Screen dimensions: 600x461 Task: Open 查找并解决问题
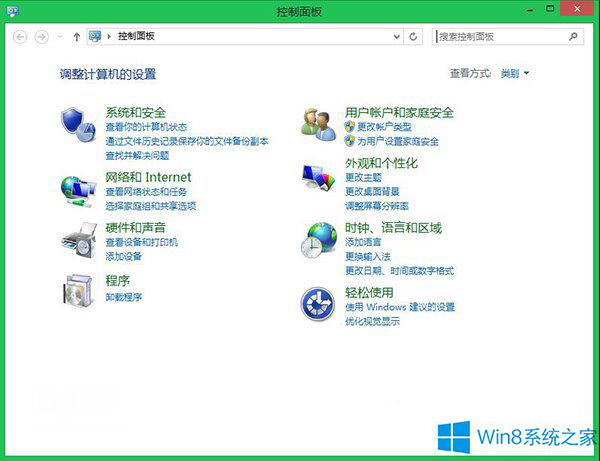click(x=137, y=155)
